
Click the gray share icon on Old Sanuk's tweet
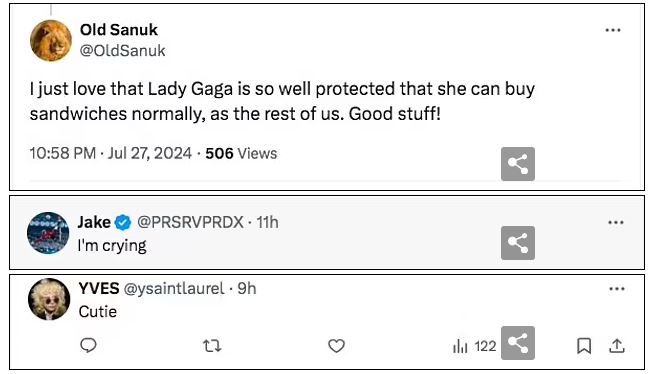pyautogui.click(x=518, y=164)
